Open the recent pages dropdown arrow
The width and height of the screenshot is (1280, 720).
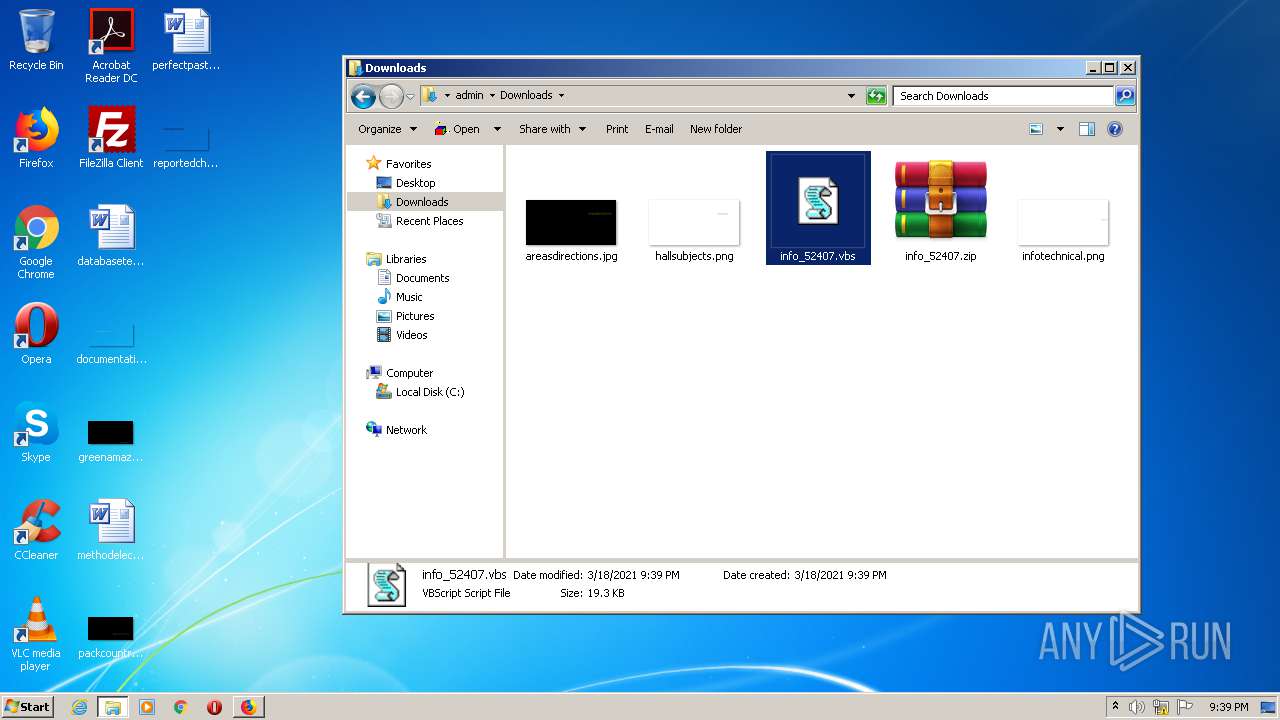(410, 97)
